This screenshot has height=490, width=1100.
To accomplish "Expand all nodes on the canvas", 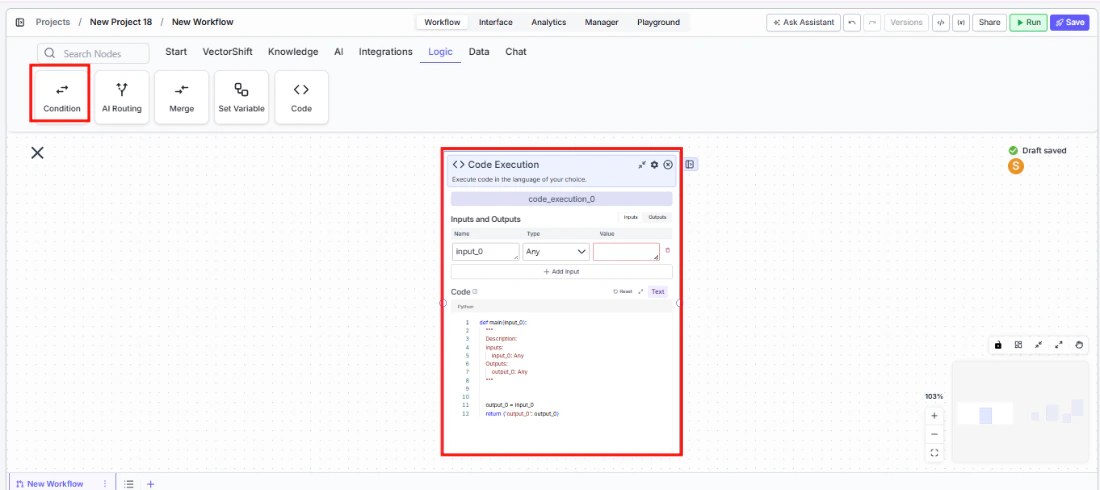I will (x=1059, y=345).
